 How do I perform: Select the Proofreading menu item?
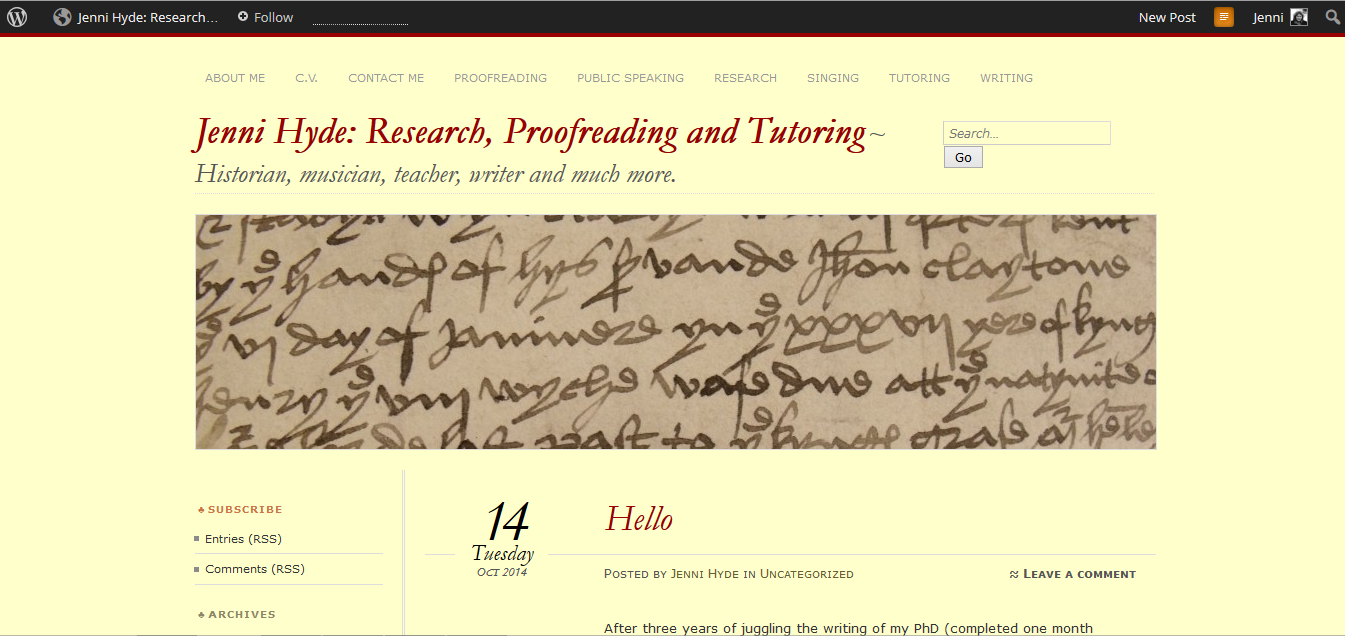500,78
